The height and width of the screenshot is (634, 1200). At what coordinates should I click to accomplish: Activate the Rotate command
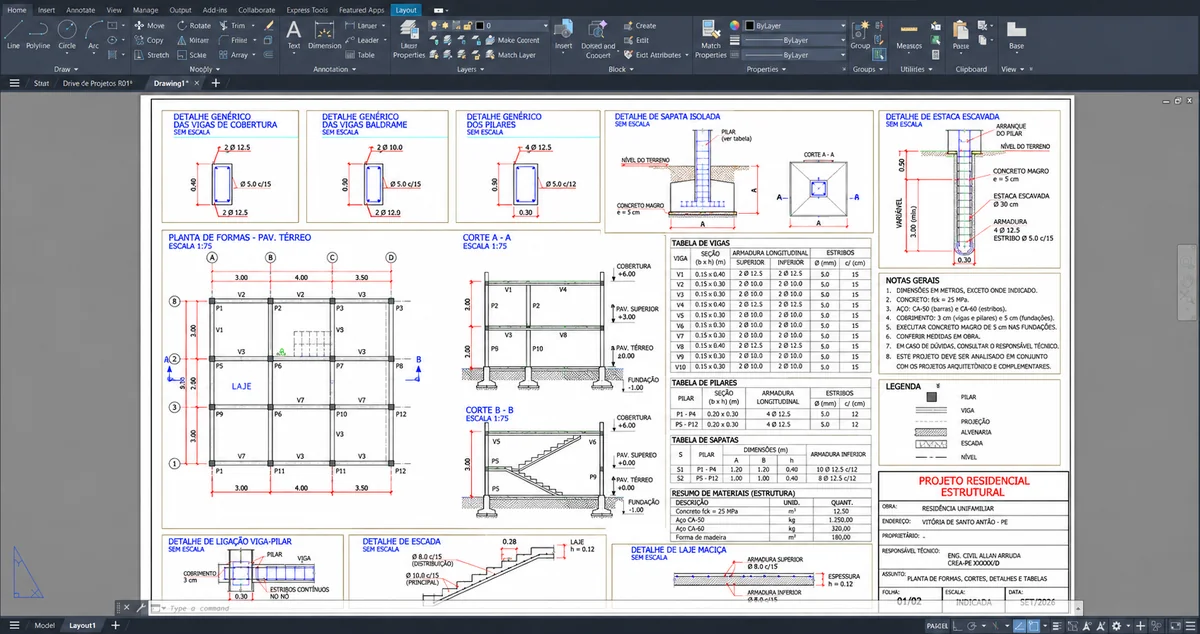tap(193, 25)
